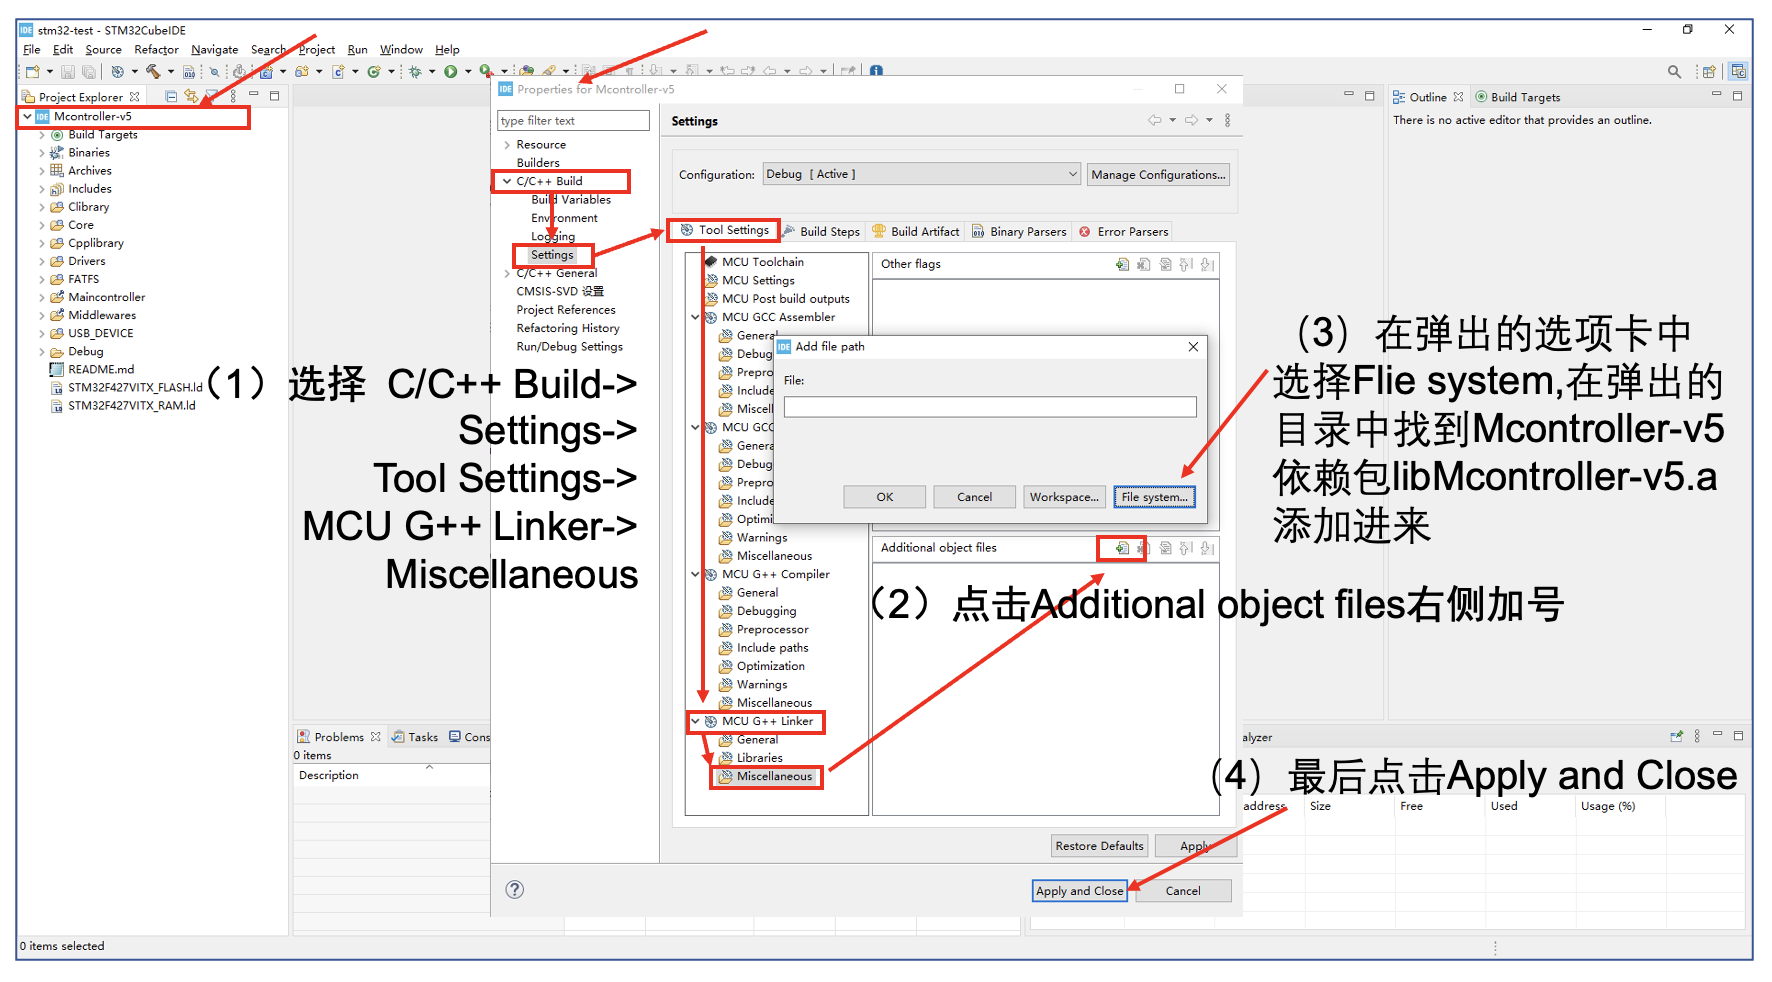Click the File path text field
The width and height of the screenshot is (1772, 982).
pyautogui.click(x=989, y=407)
